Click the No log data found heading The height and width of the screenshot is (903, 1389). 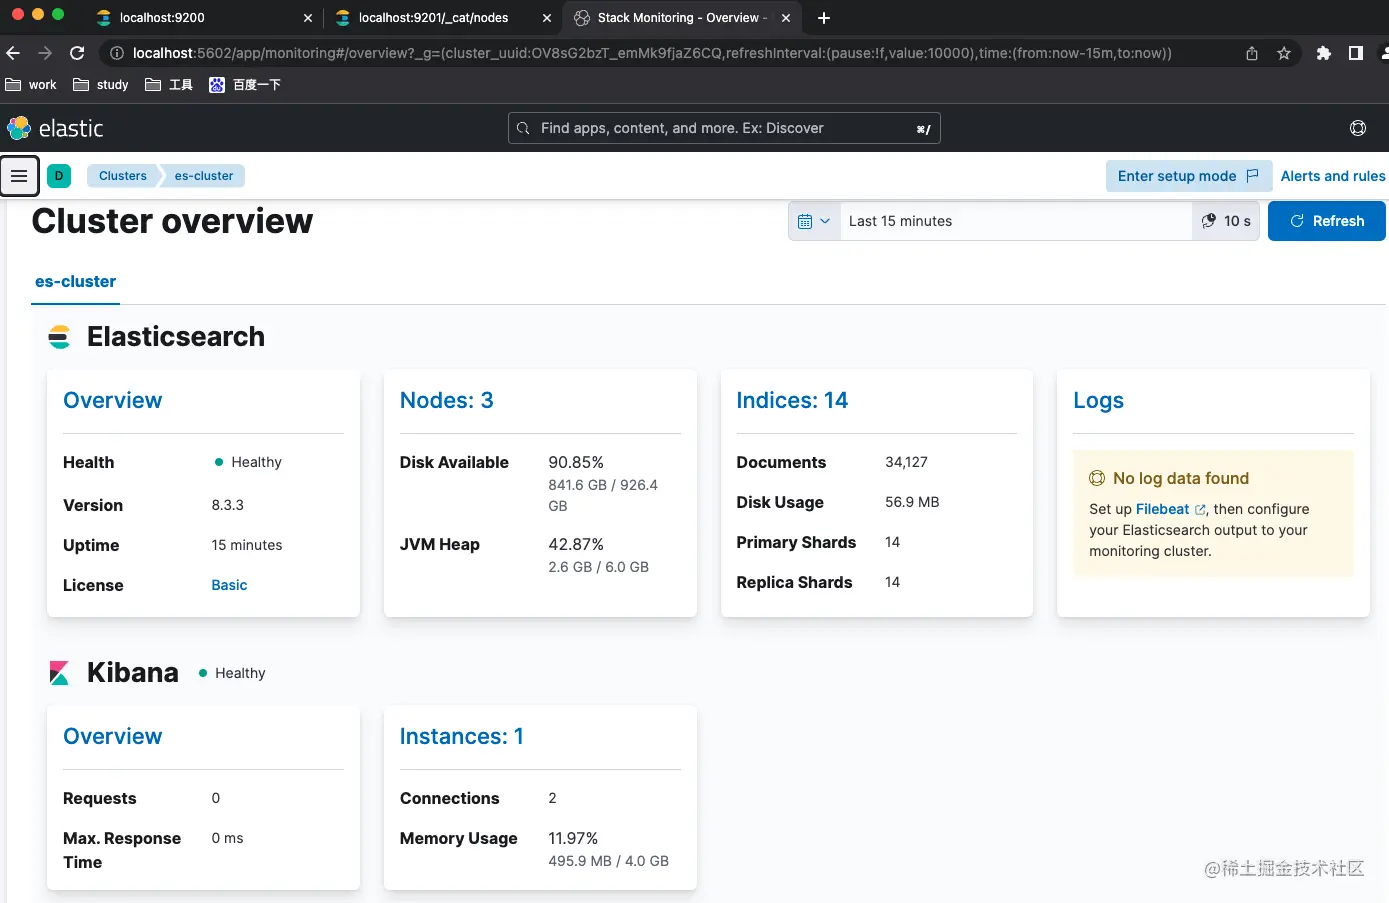coord(1181,478)
